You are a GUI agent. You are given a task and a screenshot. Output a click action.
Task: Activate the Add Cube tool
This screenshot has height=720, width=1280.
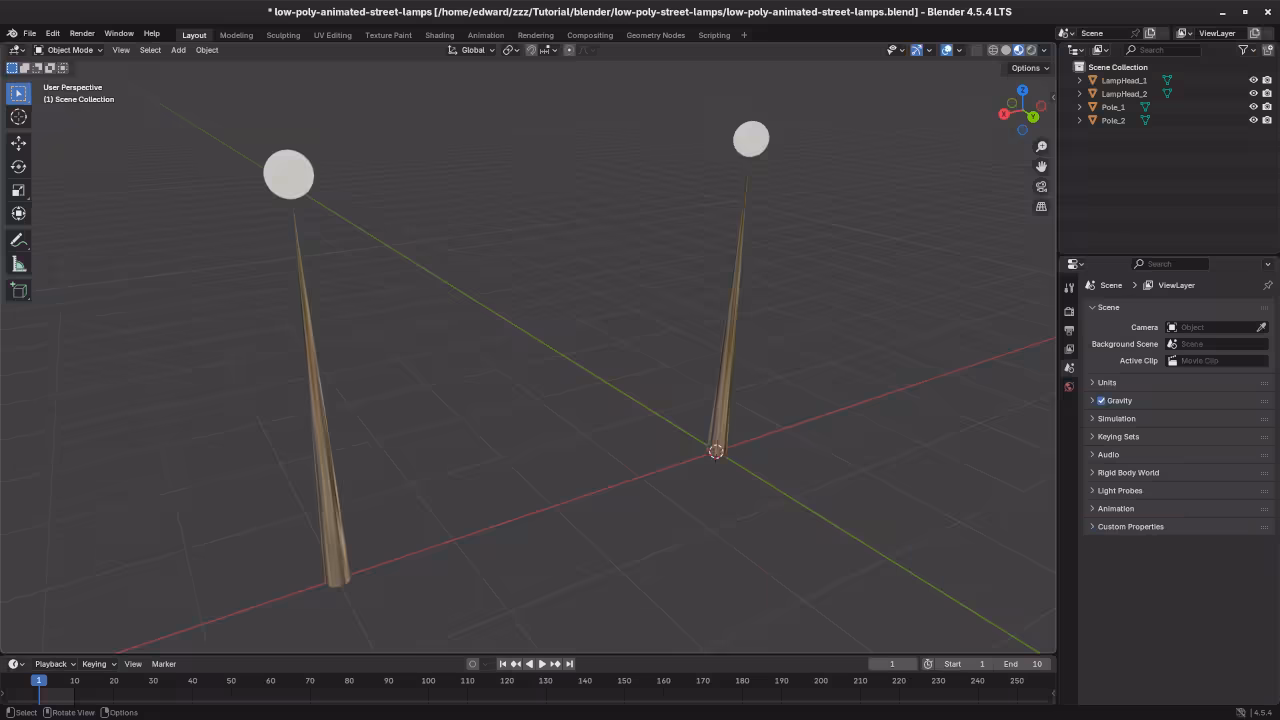(18, 290)
